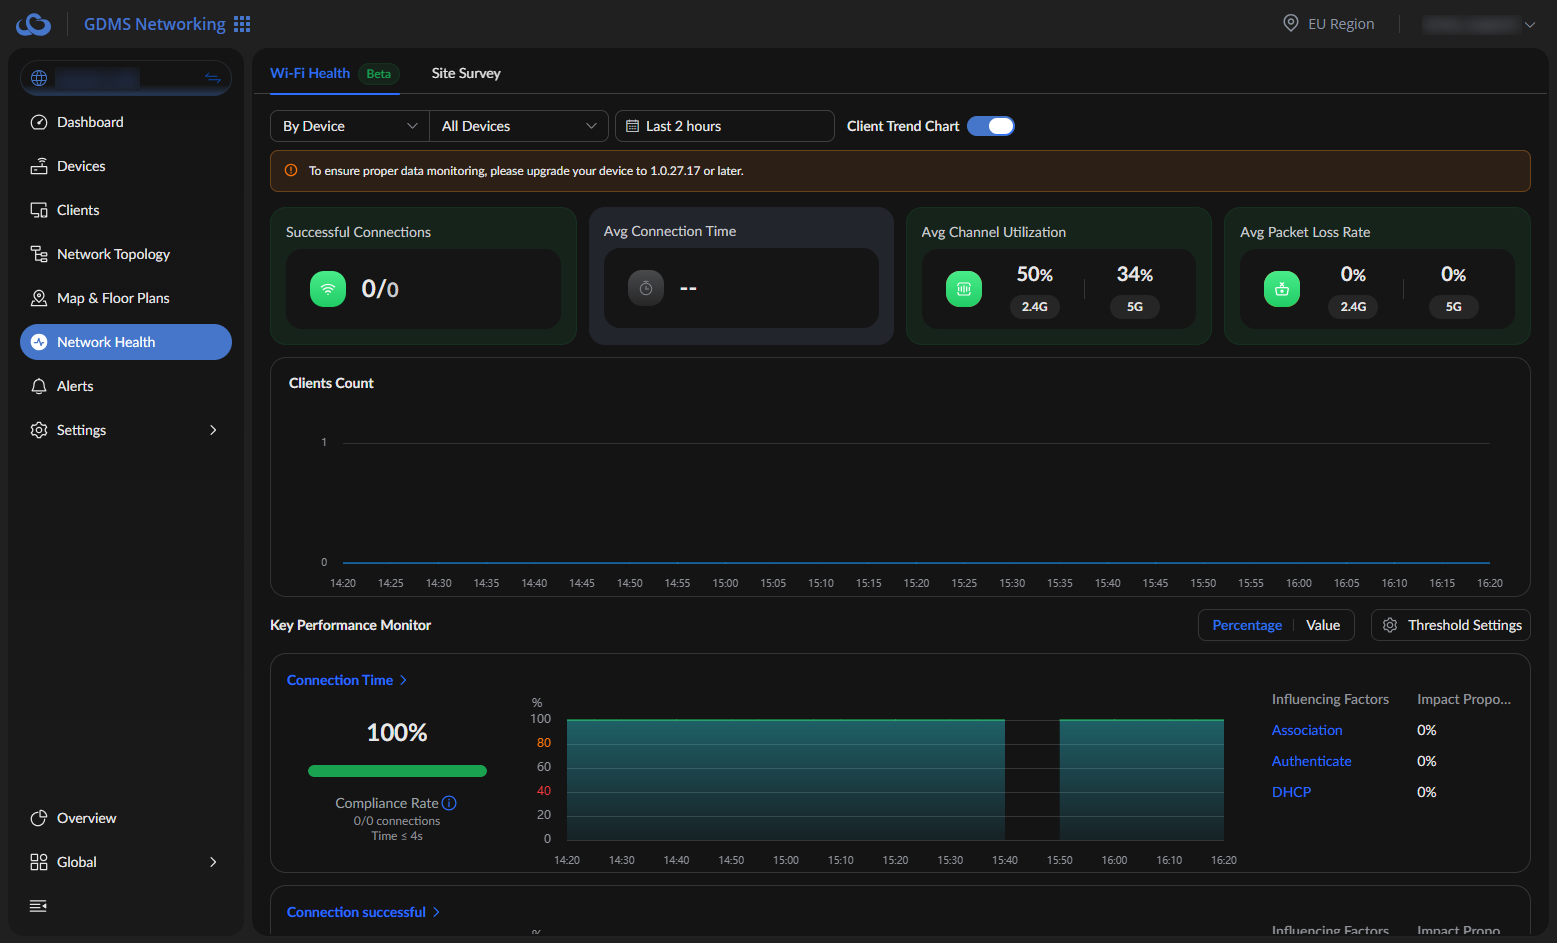Toggle the Client Trend Chart switch
The width and height of the screenshot is (1557, 943).
991,126
